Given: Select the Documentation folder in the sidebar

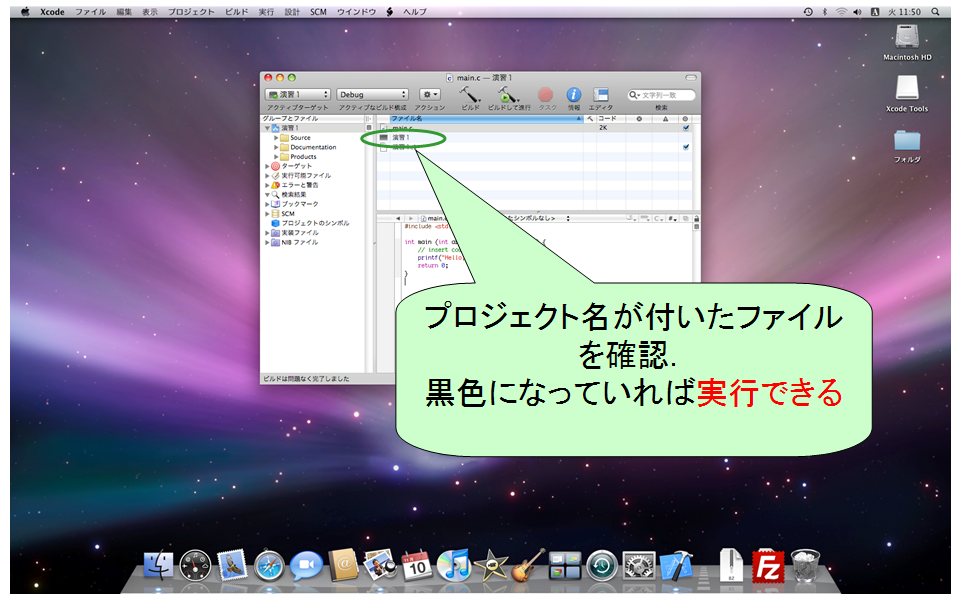Looking at the screenshot, I should pos(308,147).
